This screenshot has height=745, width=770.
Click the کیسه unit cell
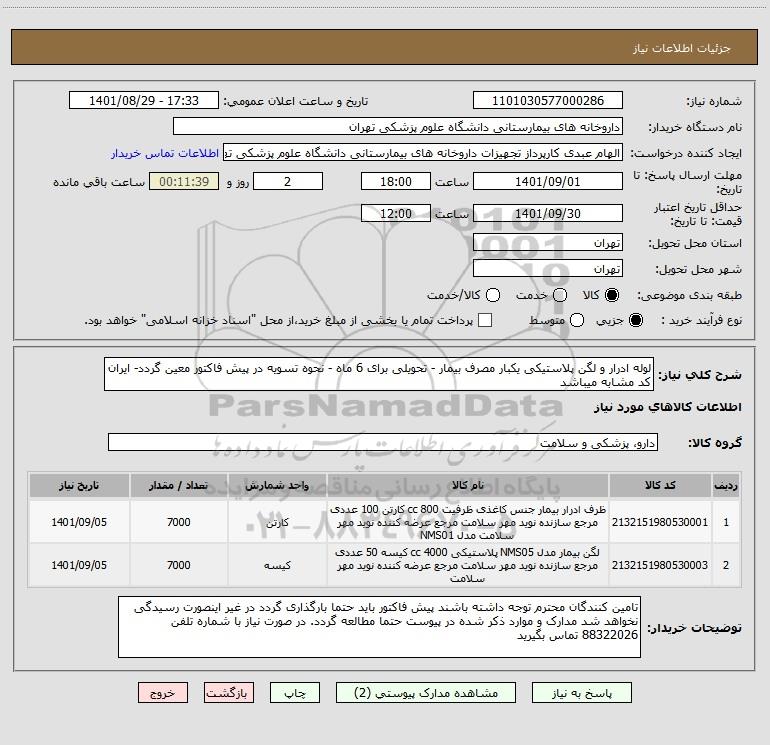click(x=277, y=566)
